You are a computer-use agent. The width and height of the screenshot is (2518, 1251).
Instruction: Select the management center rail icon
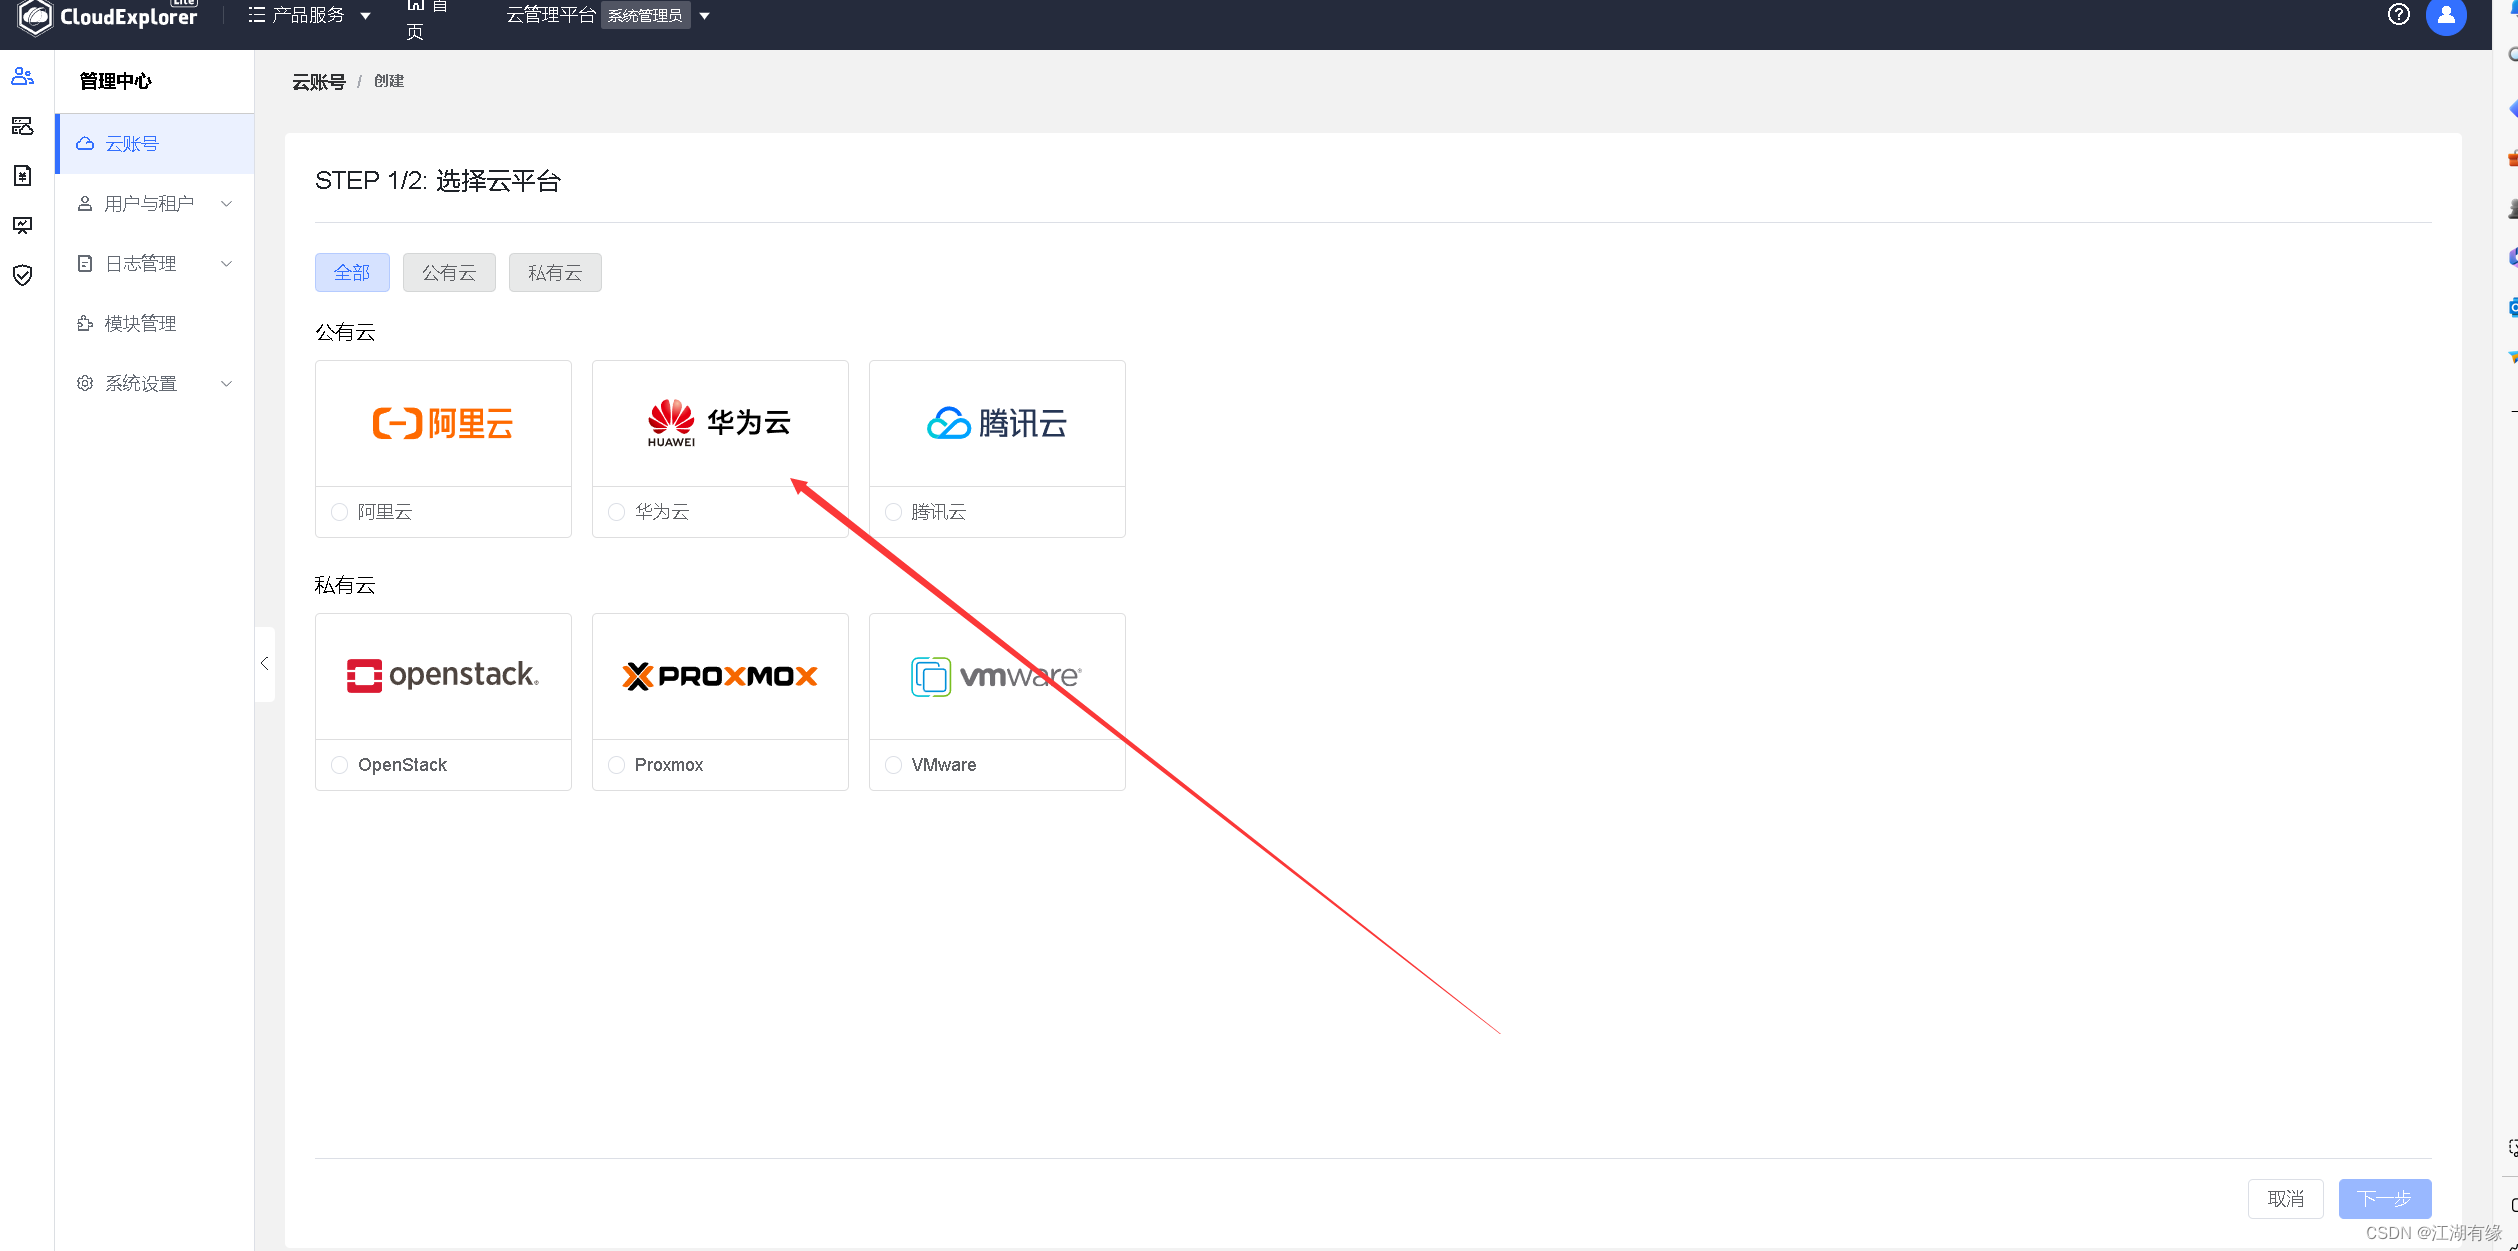22,77
